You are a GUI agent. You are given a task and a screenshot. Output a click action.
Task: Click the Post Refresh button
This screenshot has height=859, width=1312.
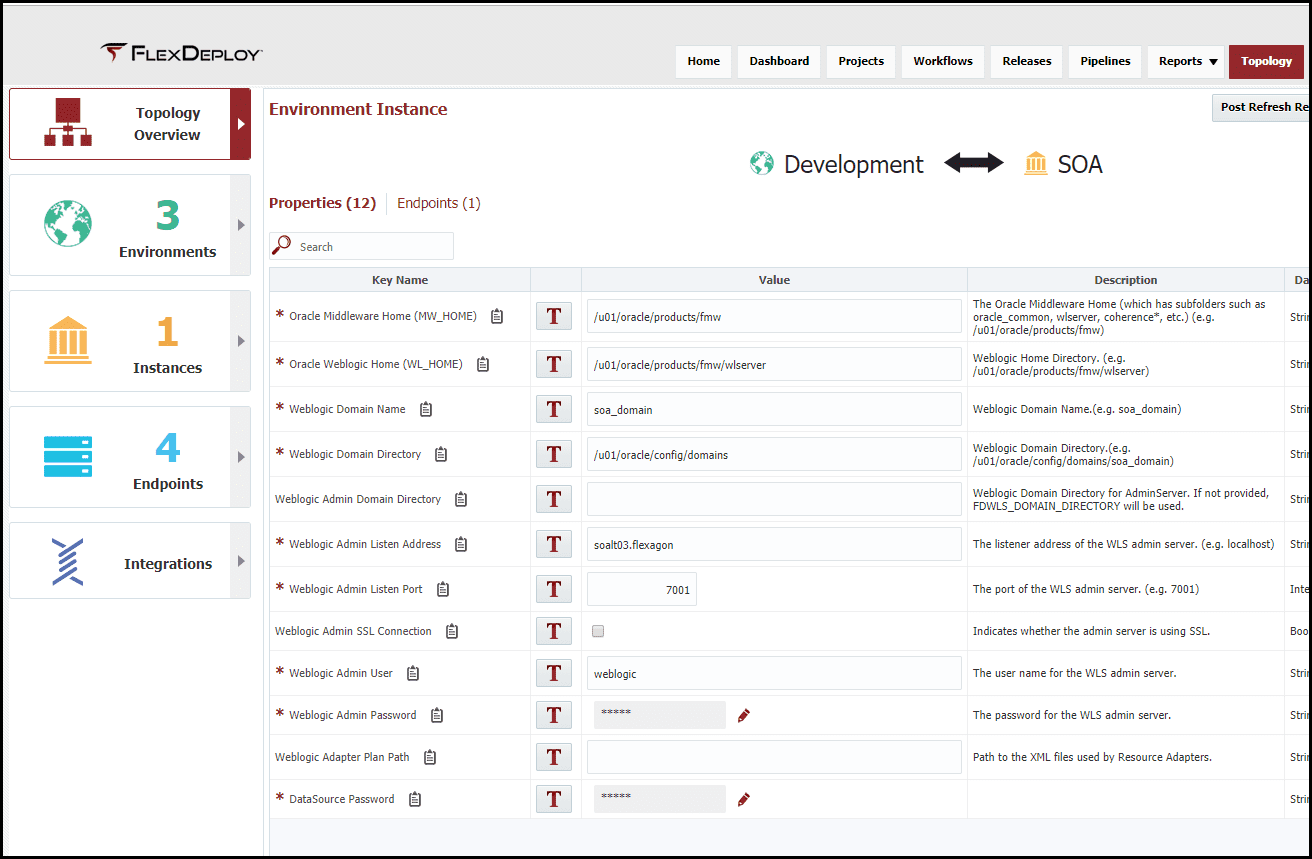pos(1262,107)
